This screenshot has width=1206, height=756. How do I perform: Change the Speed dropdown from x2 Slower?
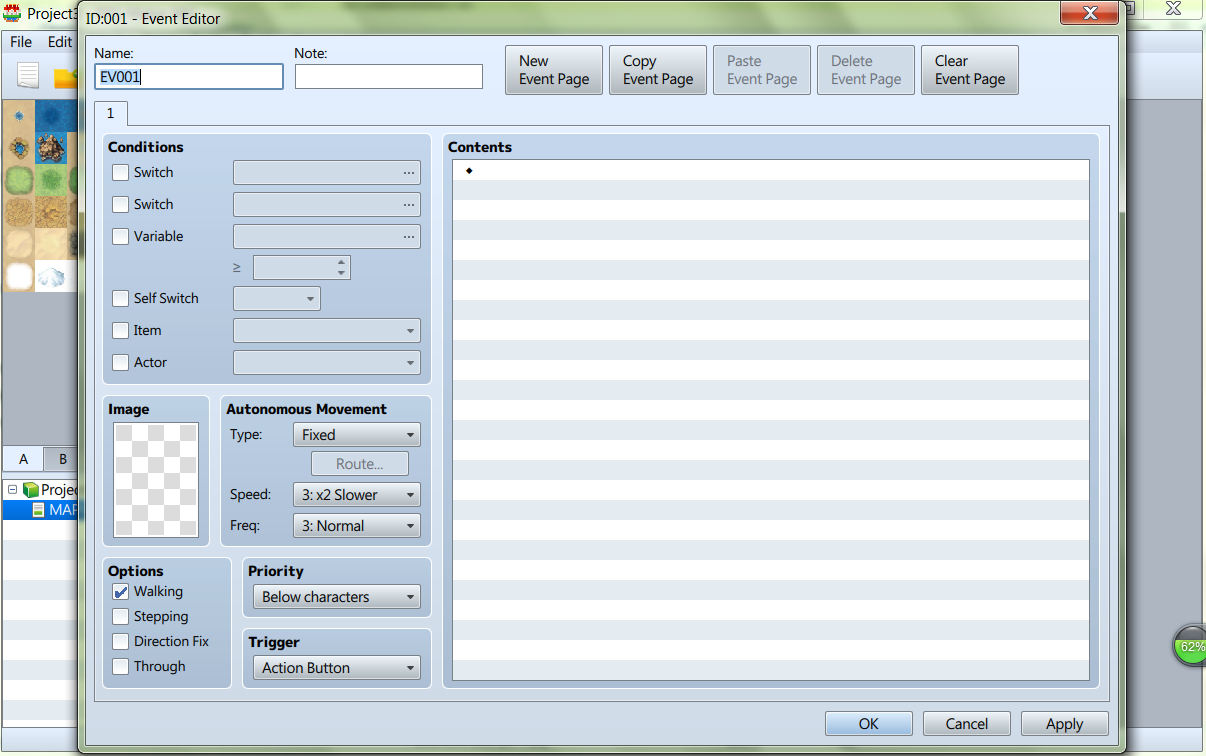357,495
